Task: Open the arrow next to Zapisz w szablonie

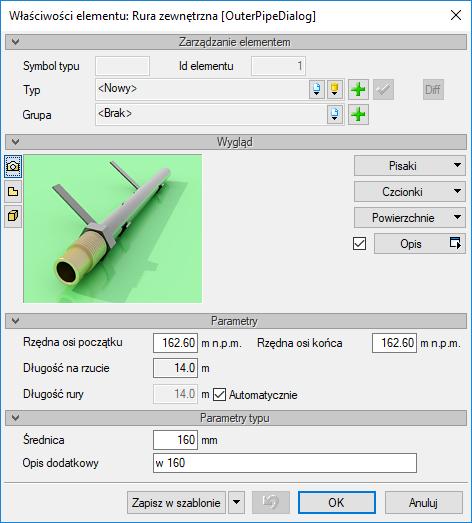Action: click(237, 502)
